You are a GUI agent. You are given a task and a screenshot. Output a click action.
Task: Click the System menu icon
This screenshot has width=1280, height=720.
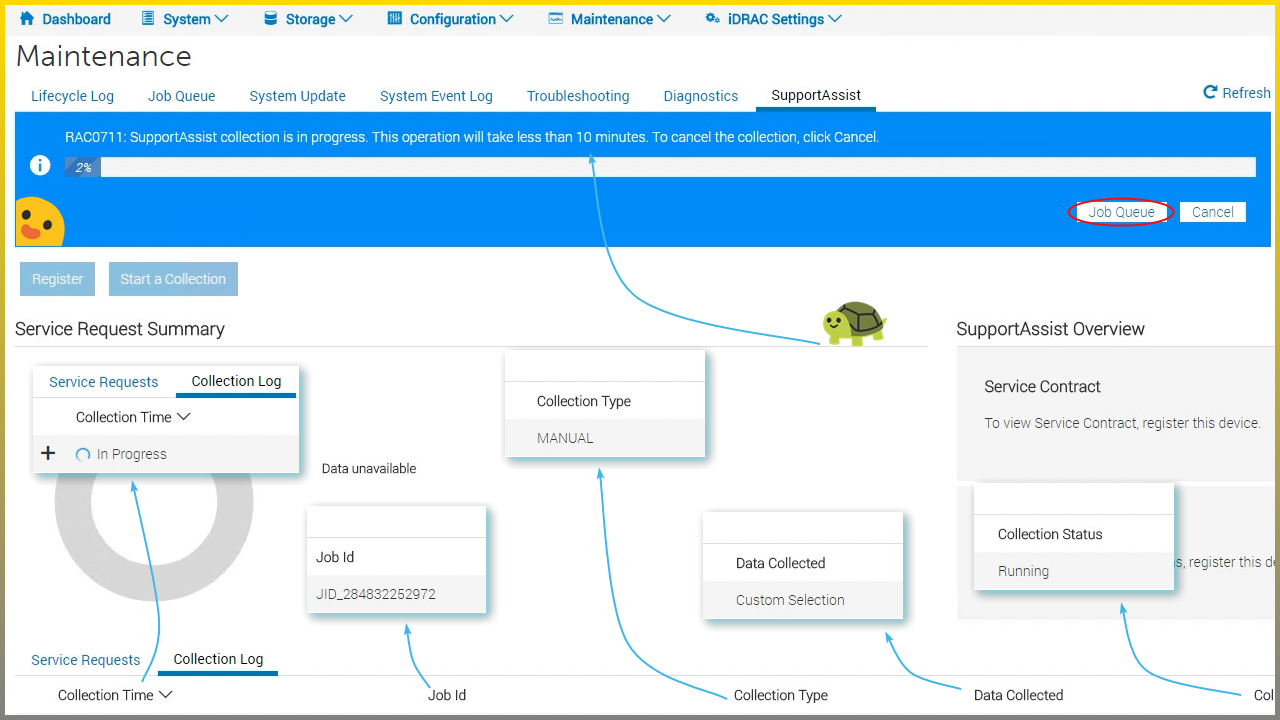tap(148, 18)
